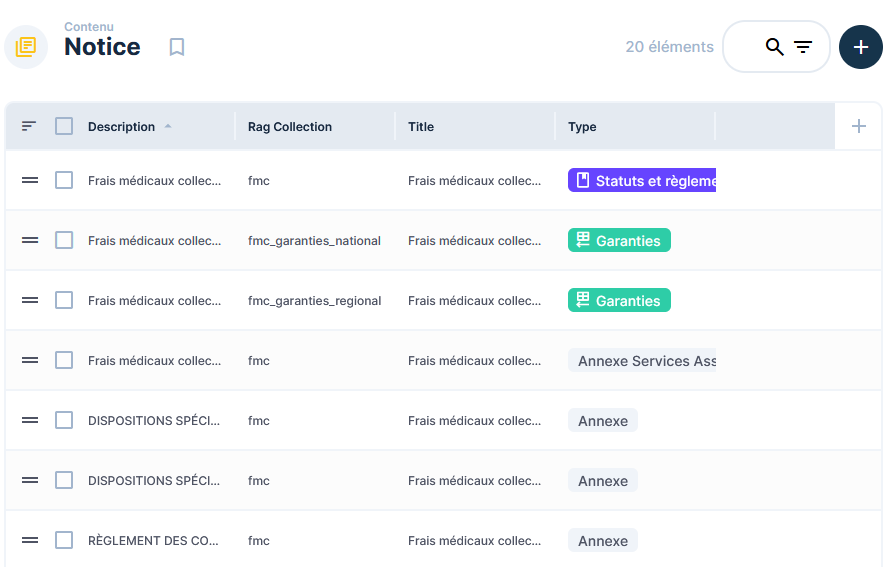This screenshot has width=887, height=567.
Task: Toggle the select-all checkbox in header
Action: click(x=64, y=126)
